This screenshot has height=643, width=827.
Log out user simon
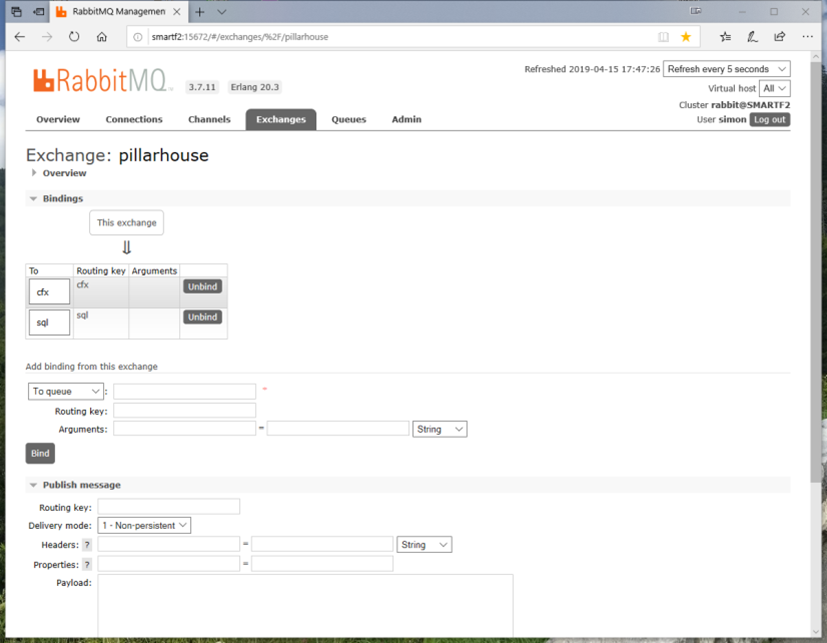click(x=770, y=120)
